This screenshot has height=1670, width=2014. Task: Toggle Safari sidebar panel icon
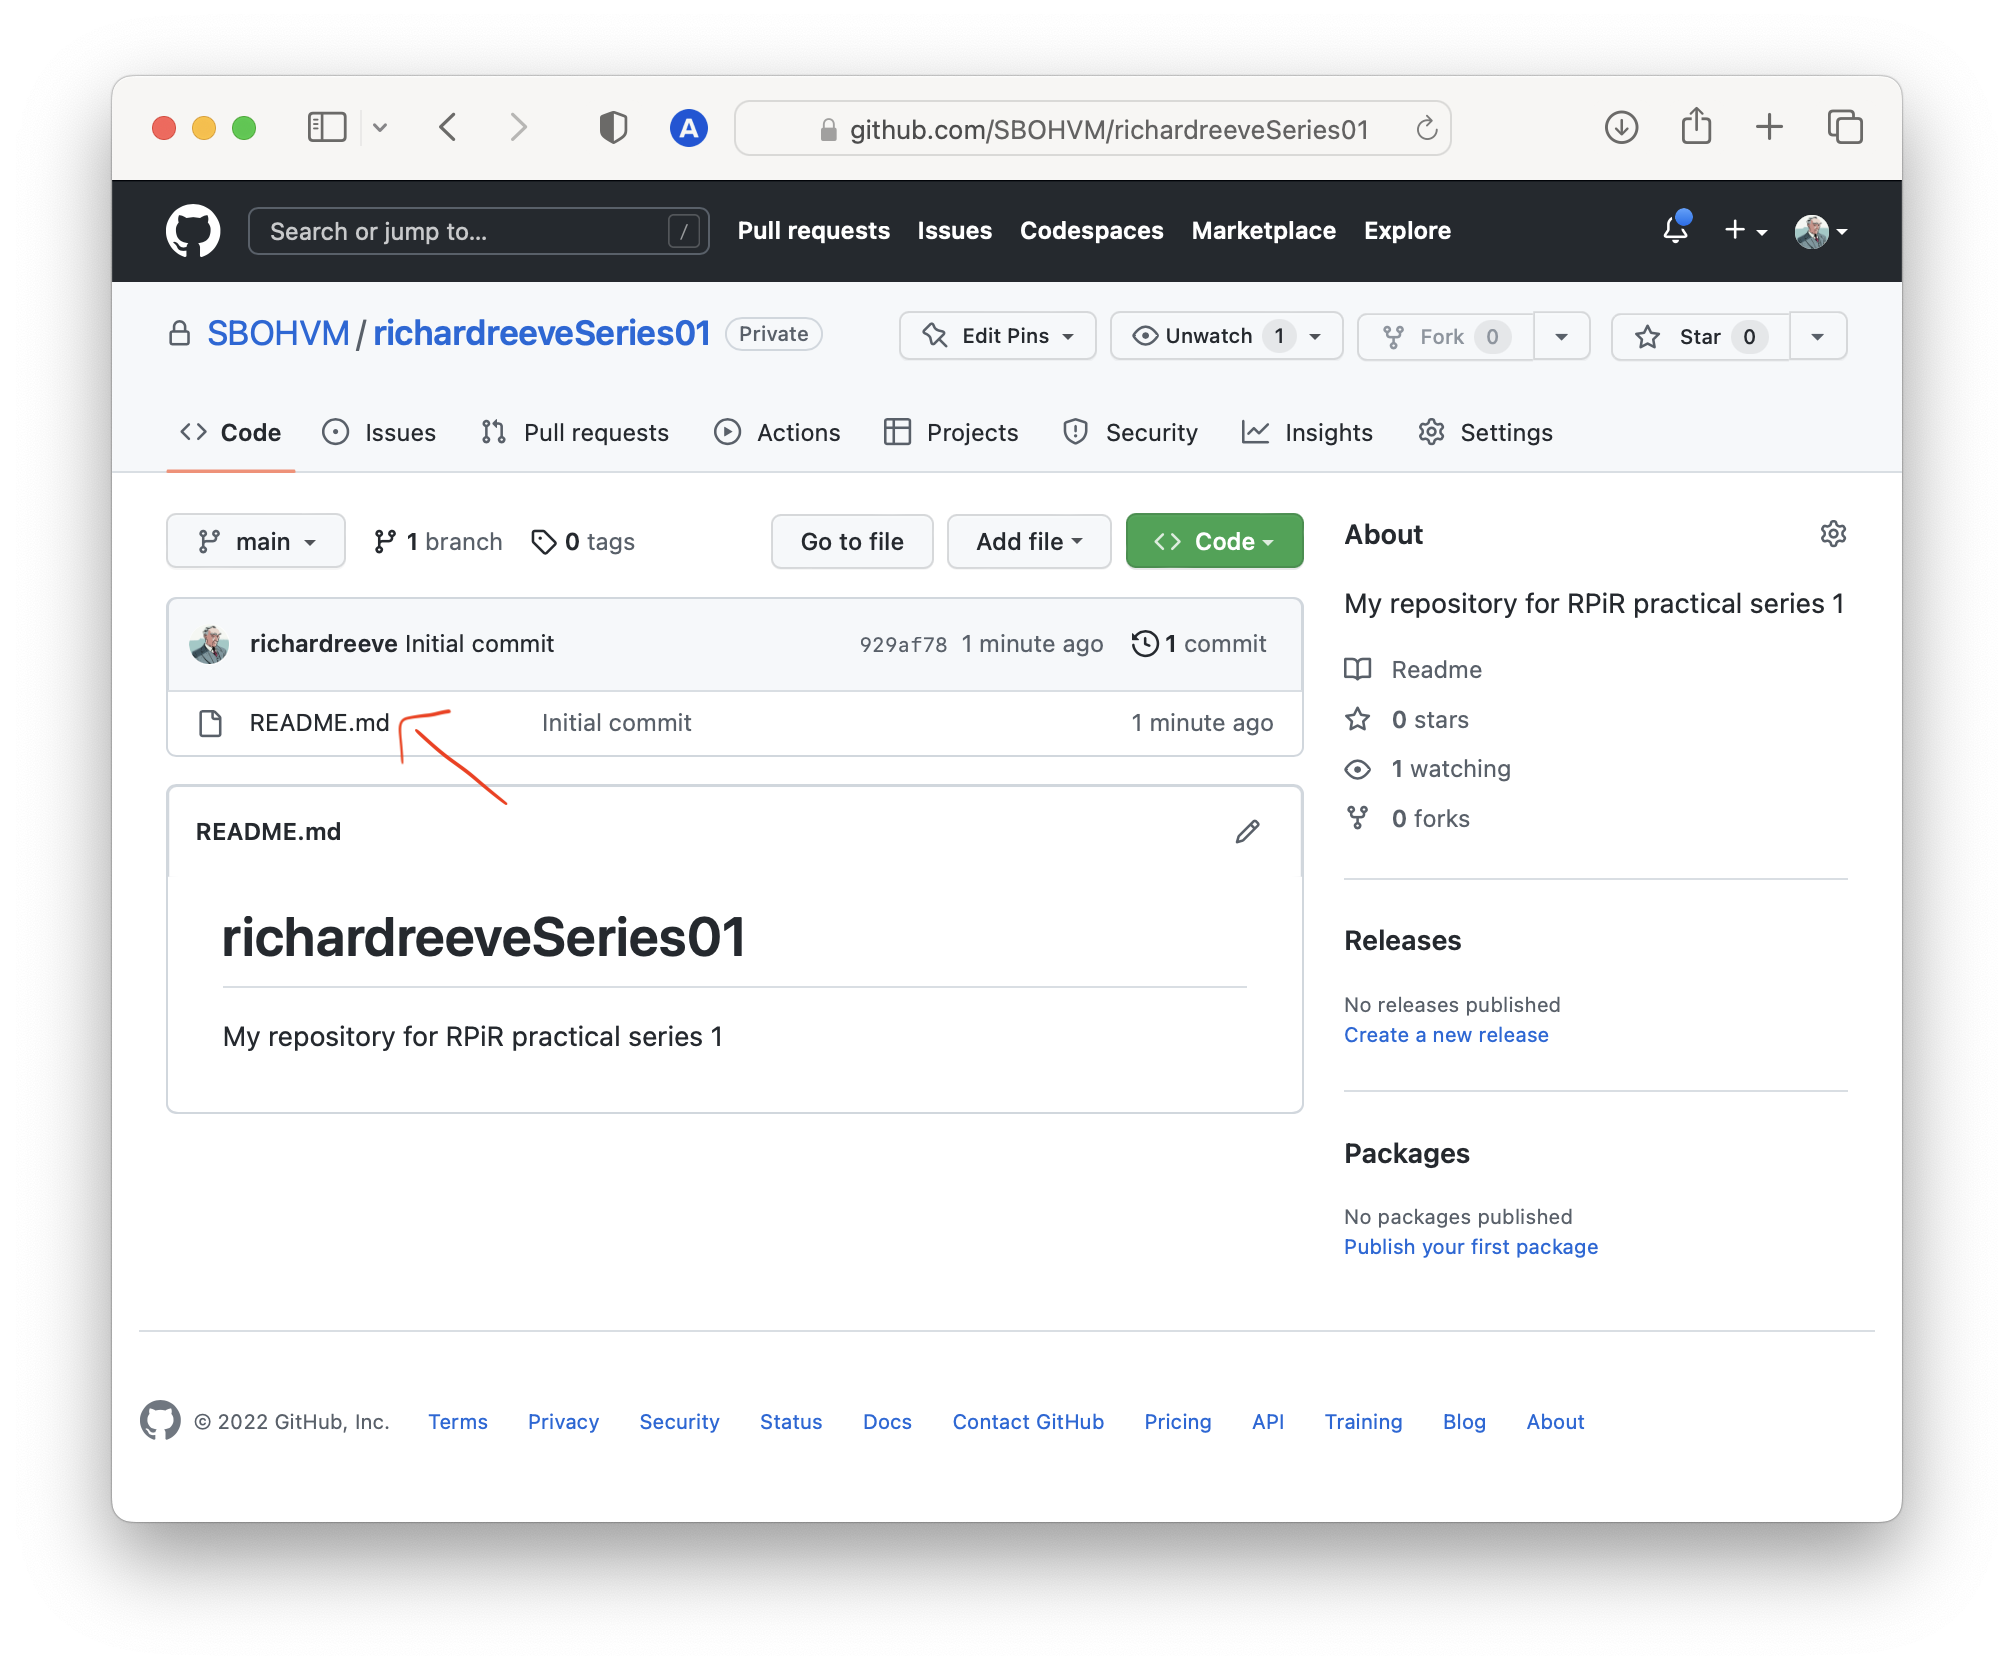pos(327,127)
